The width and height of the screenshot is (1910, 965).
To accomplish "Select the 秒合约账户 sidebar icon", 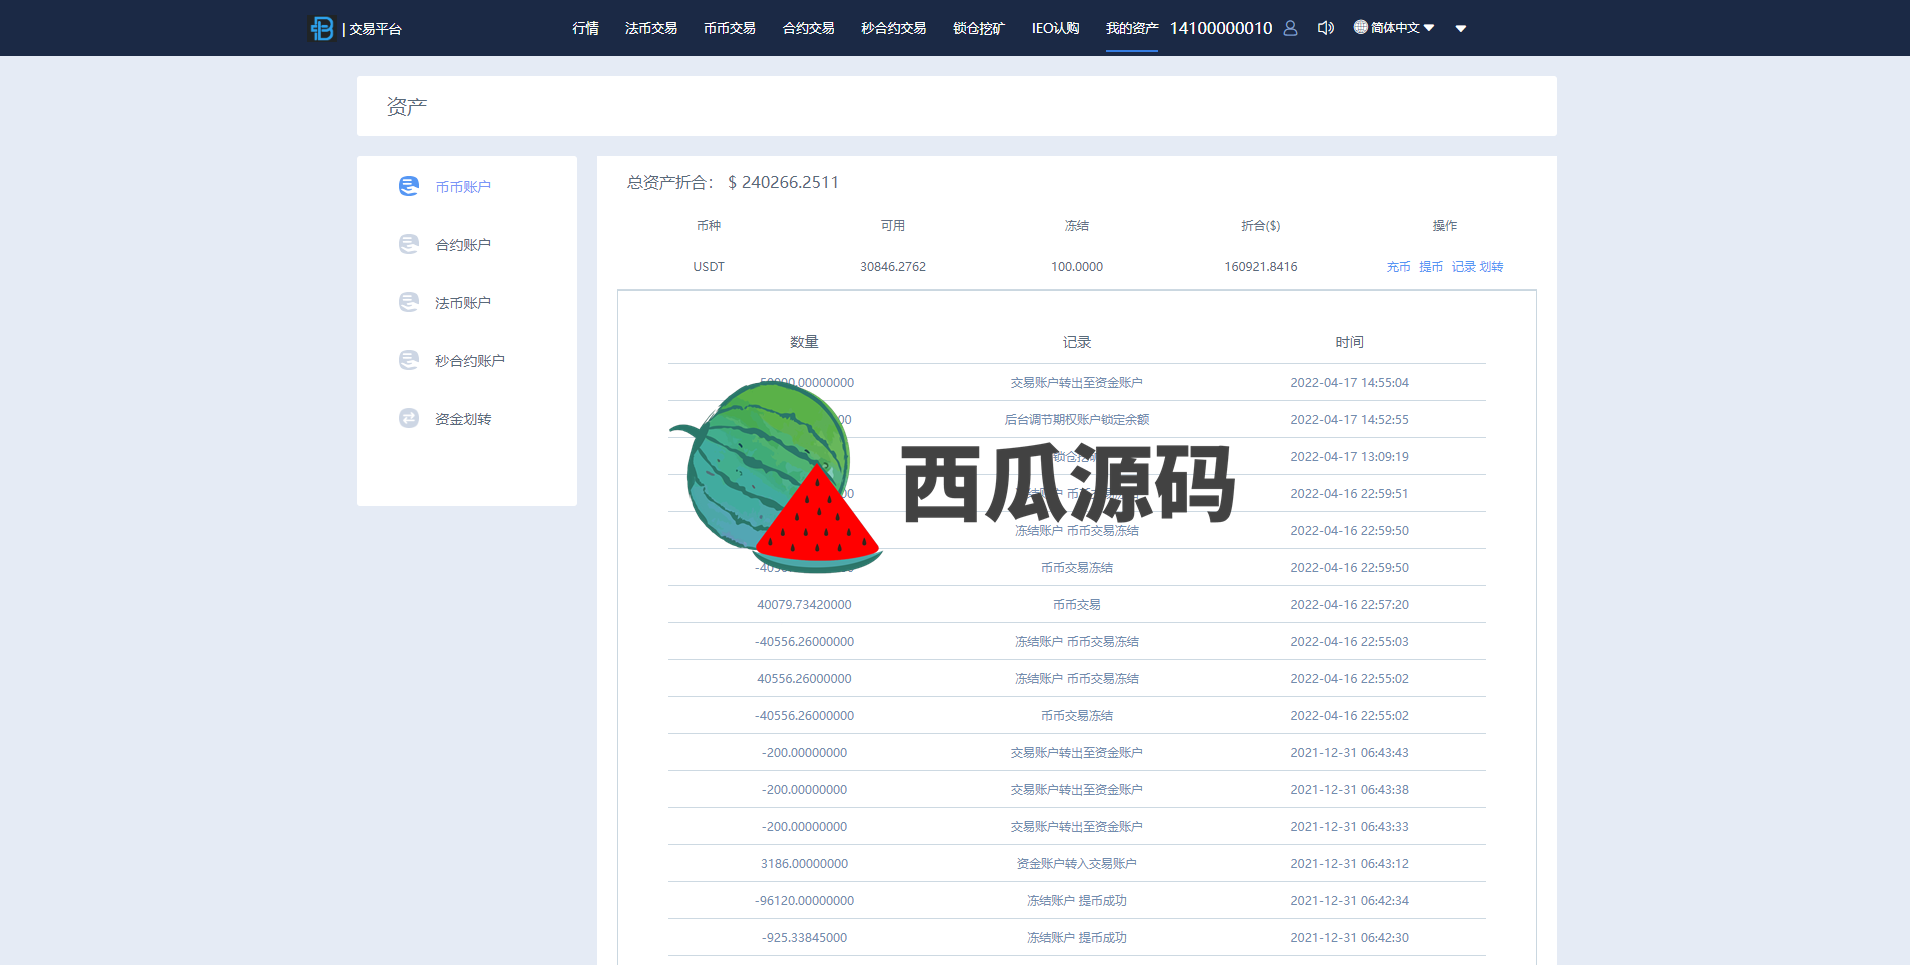I will [409, 360].
